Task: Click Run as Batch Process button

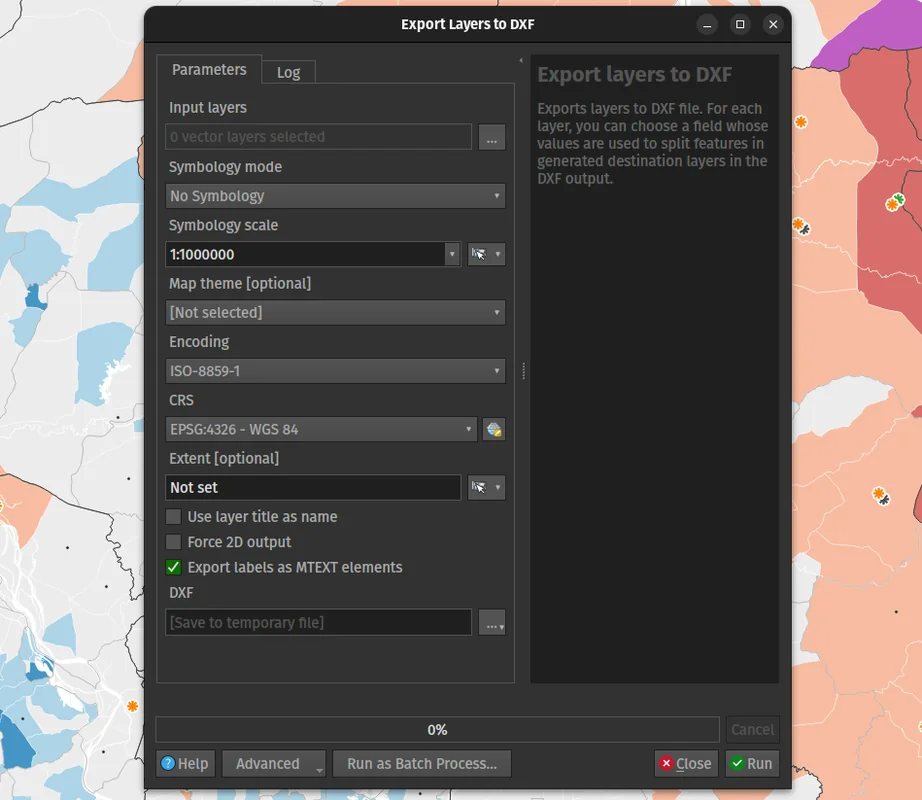Action: click(421, 764)
